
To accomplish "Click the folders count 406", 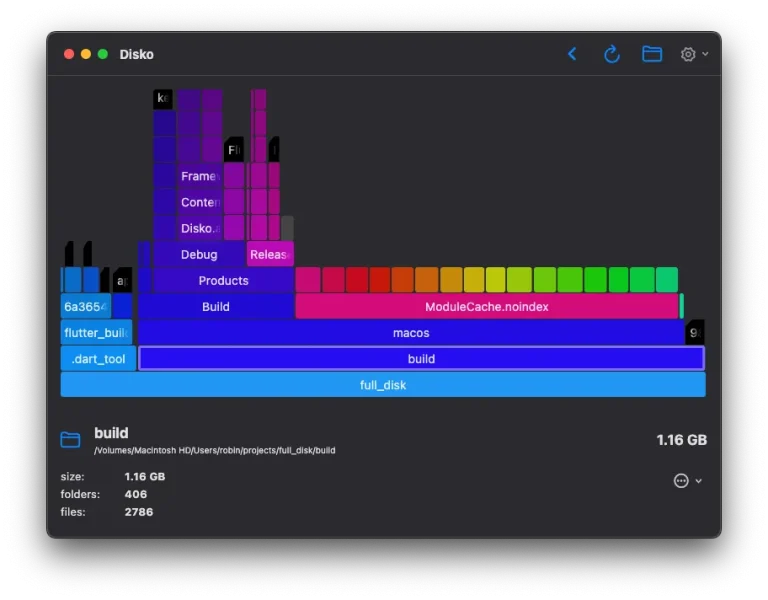I will [136, 494].
